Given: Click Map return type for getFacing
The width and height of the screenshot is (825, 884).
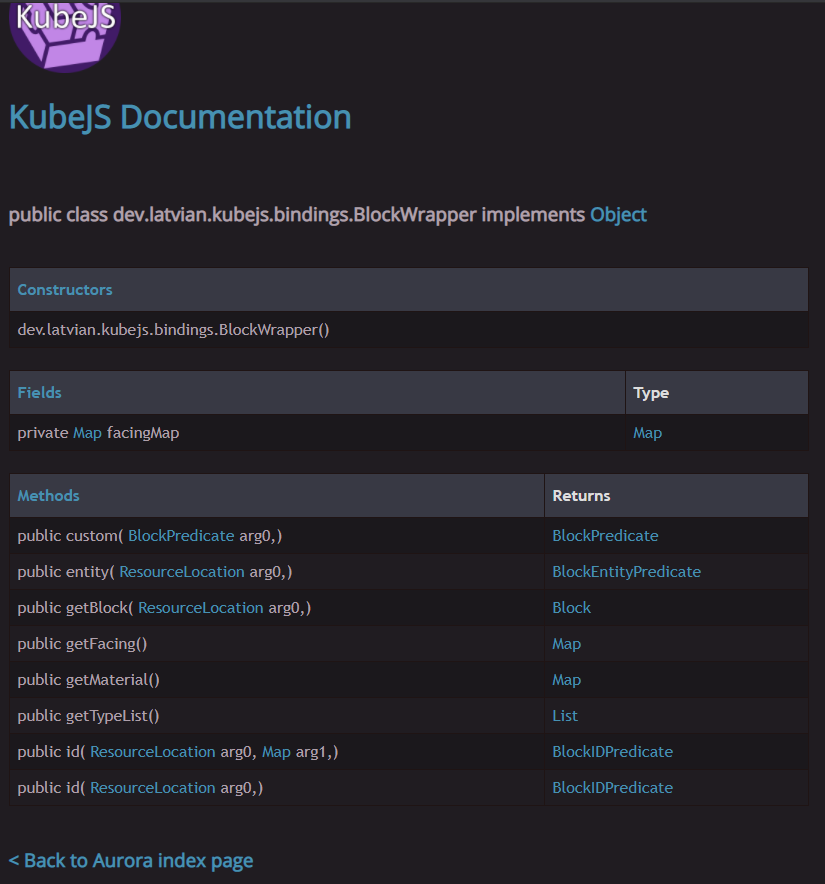Looking at the screenshot, I should (566, 644).
